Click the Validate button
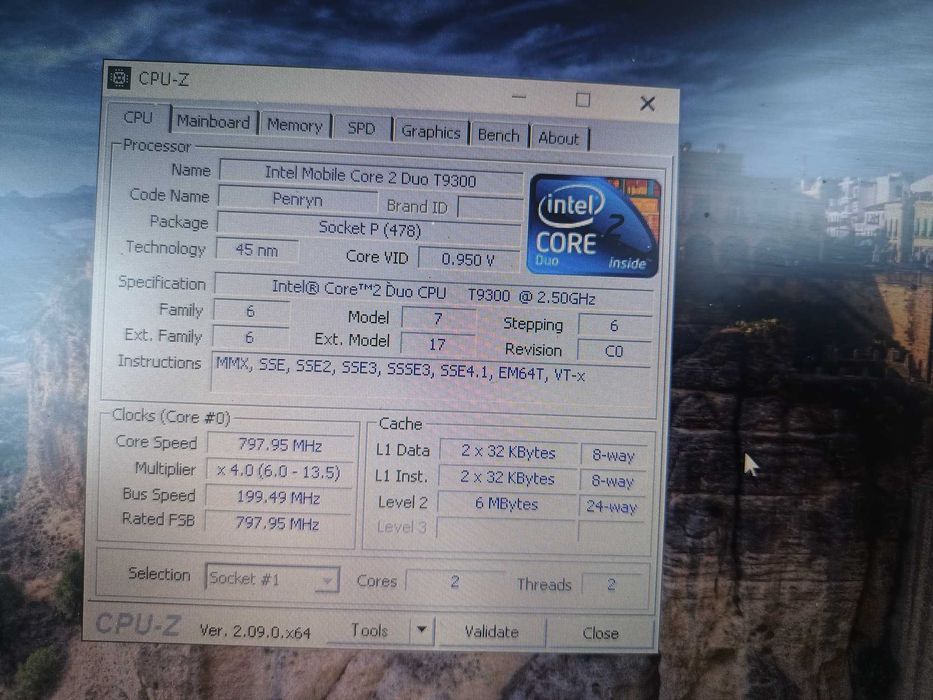This screenshot has width=933, height=700. click(491, 632)
